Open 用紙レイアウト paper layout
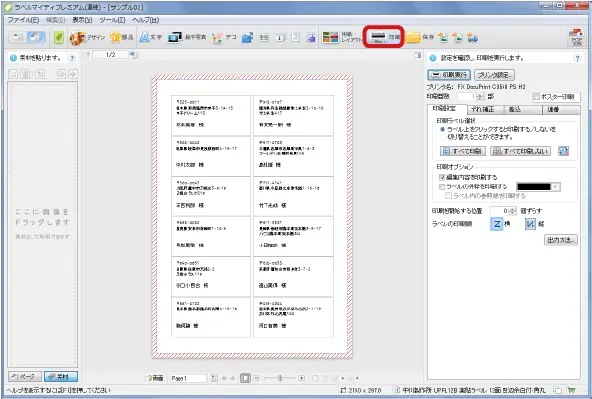The width and height of the screenshot is (592, 399). click(341, 37)
